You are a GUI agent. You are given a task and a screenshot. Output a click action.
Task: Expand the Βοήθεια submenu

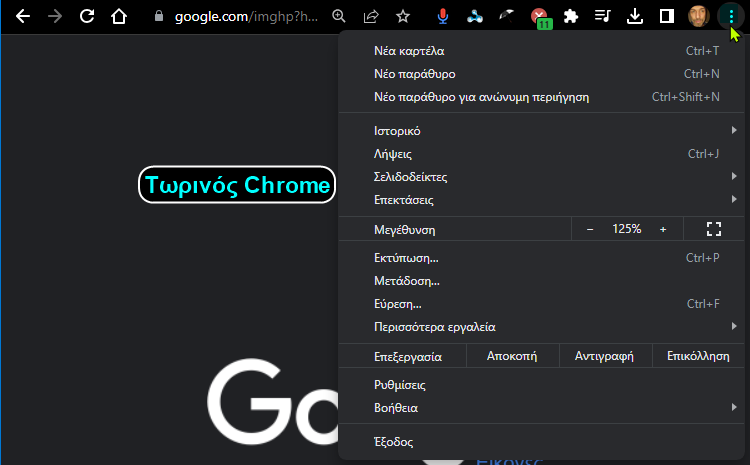(x=541, y=408)
